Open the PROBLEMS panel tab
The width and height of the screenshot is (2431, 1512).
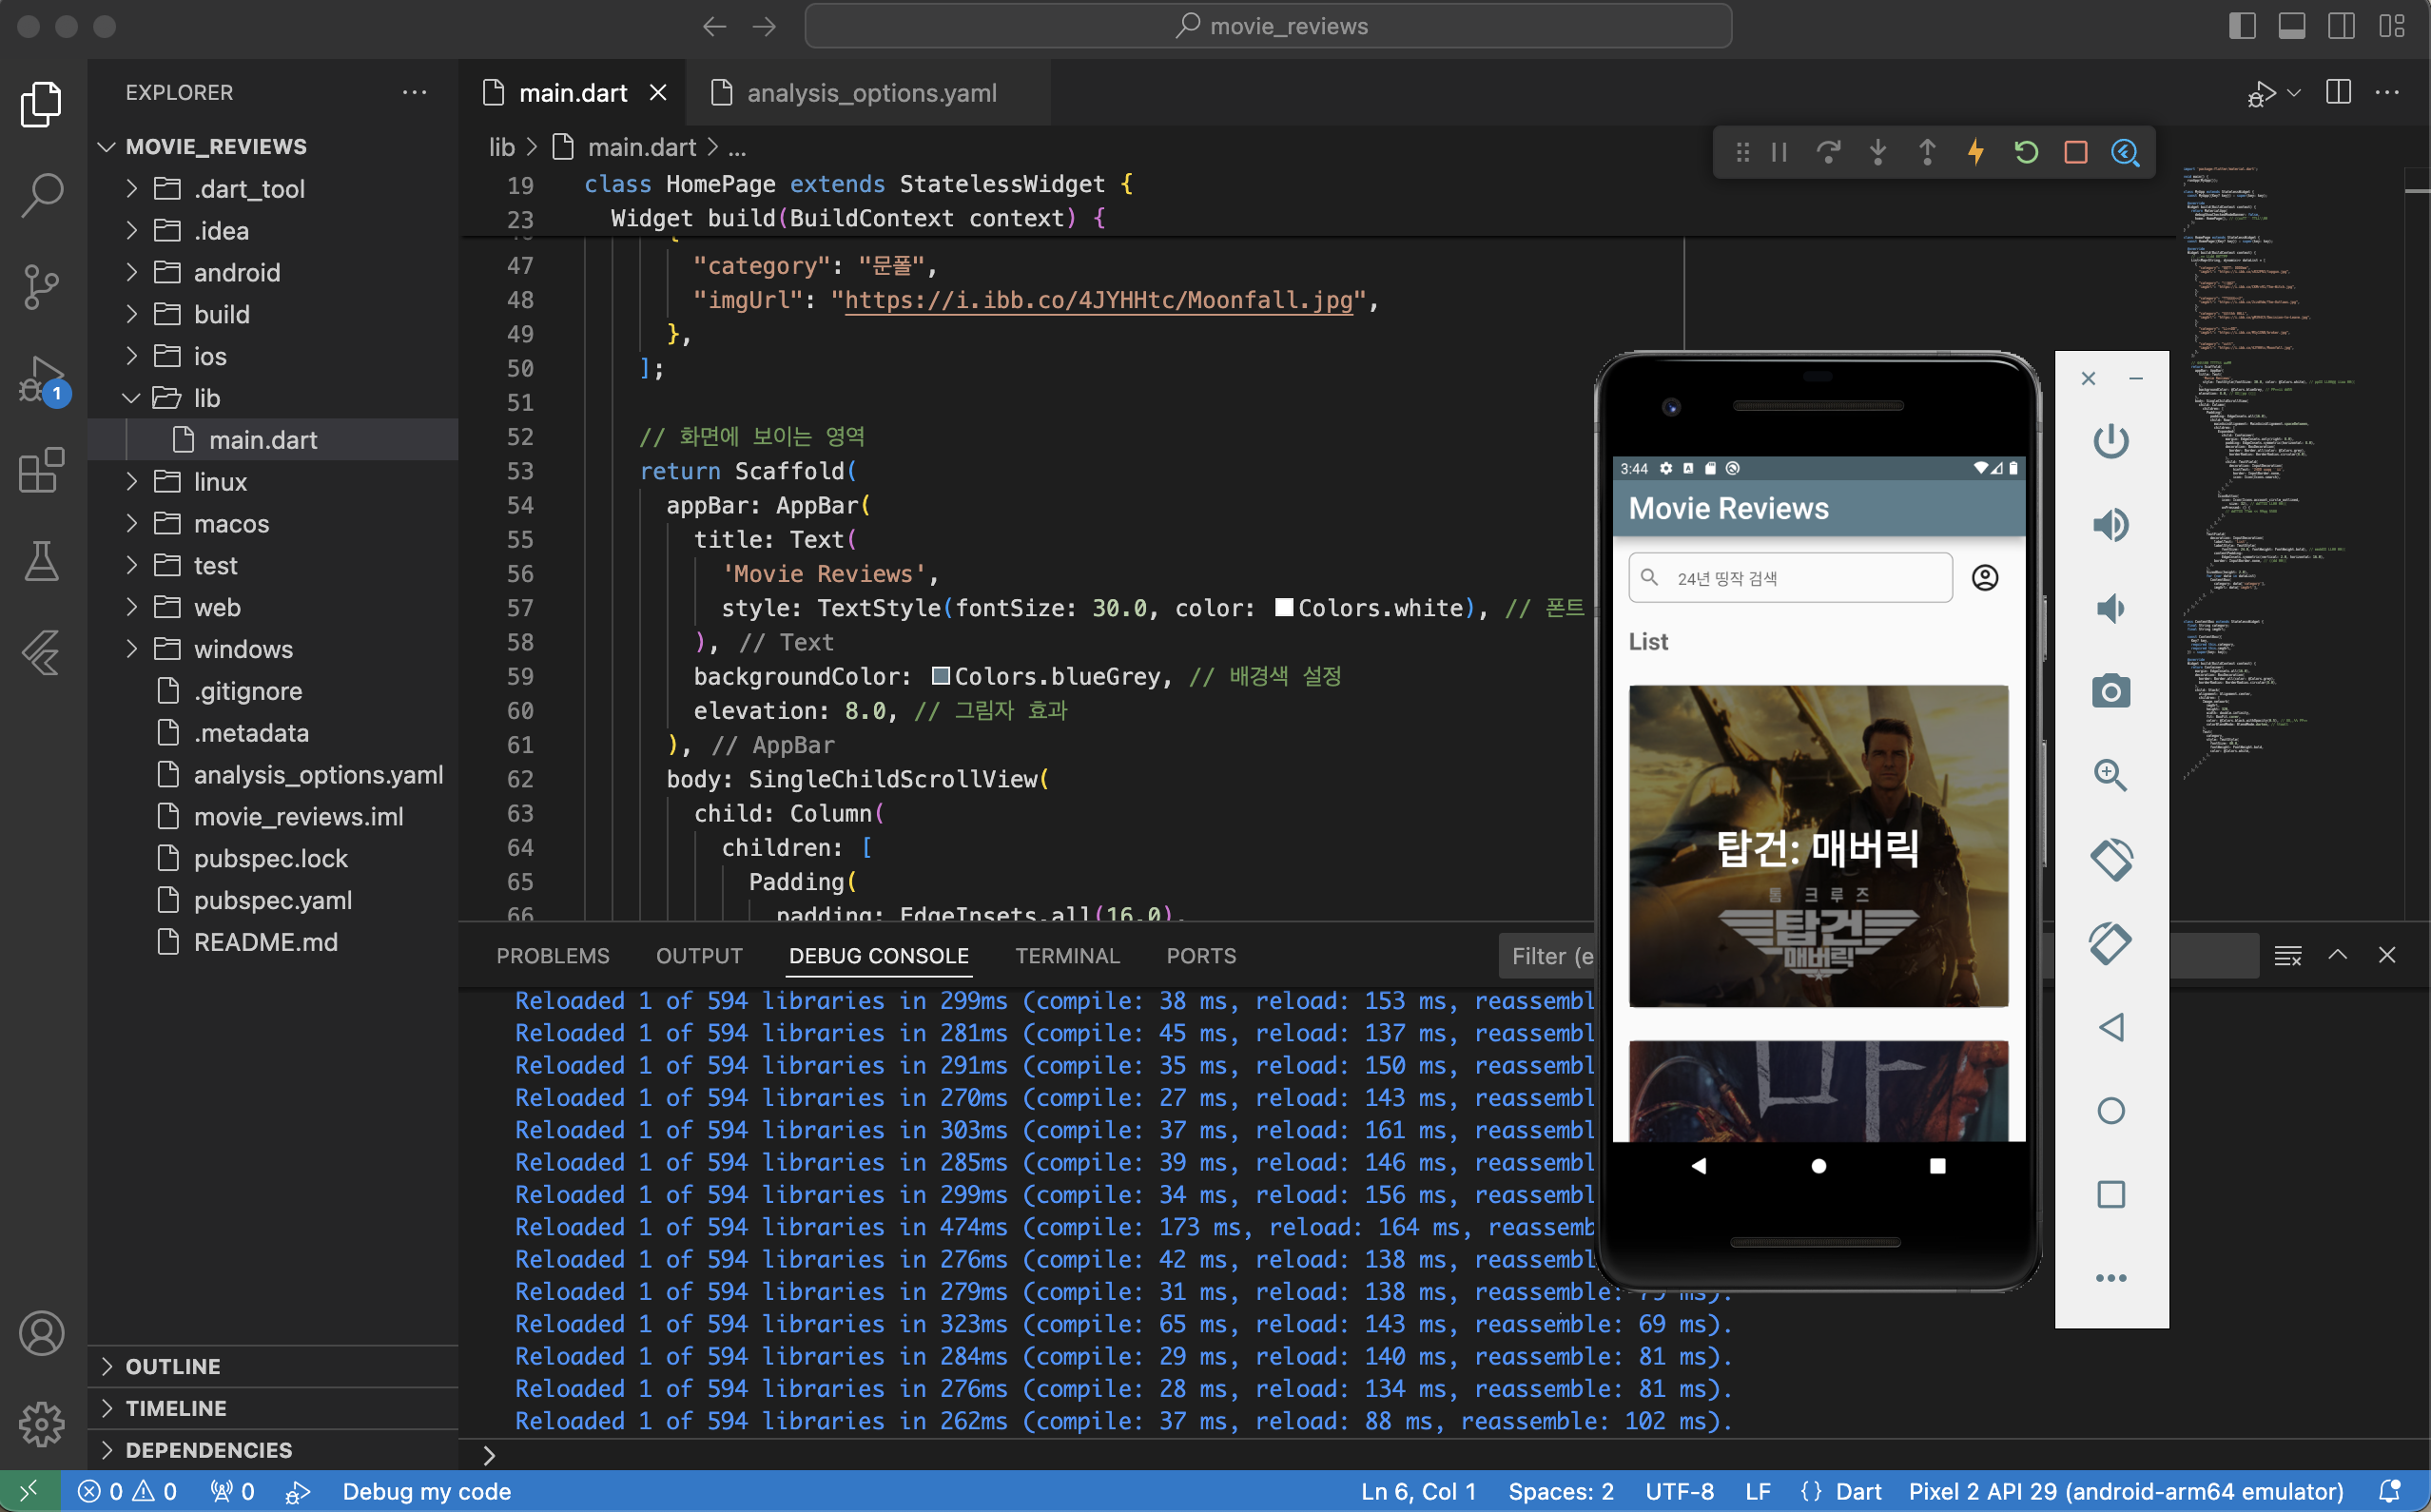tap(553, 956)
